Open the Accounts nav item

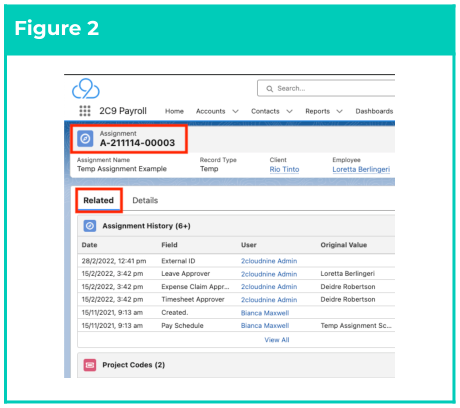click(210, 111)
